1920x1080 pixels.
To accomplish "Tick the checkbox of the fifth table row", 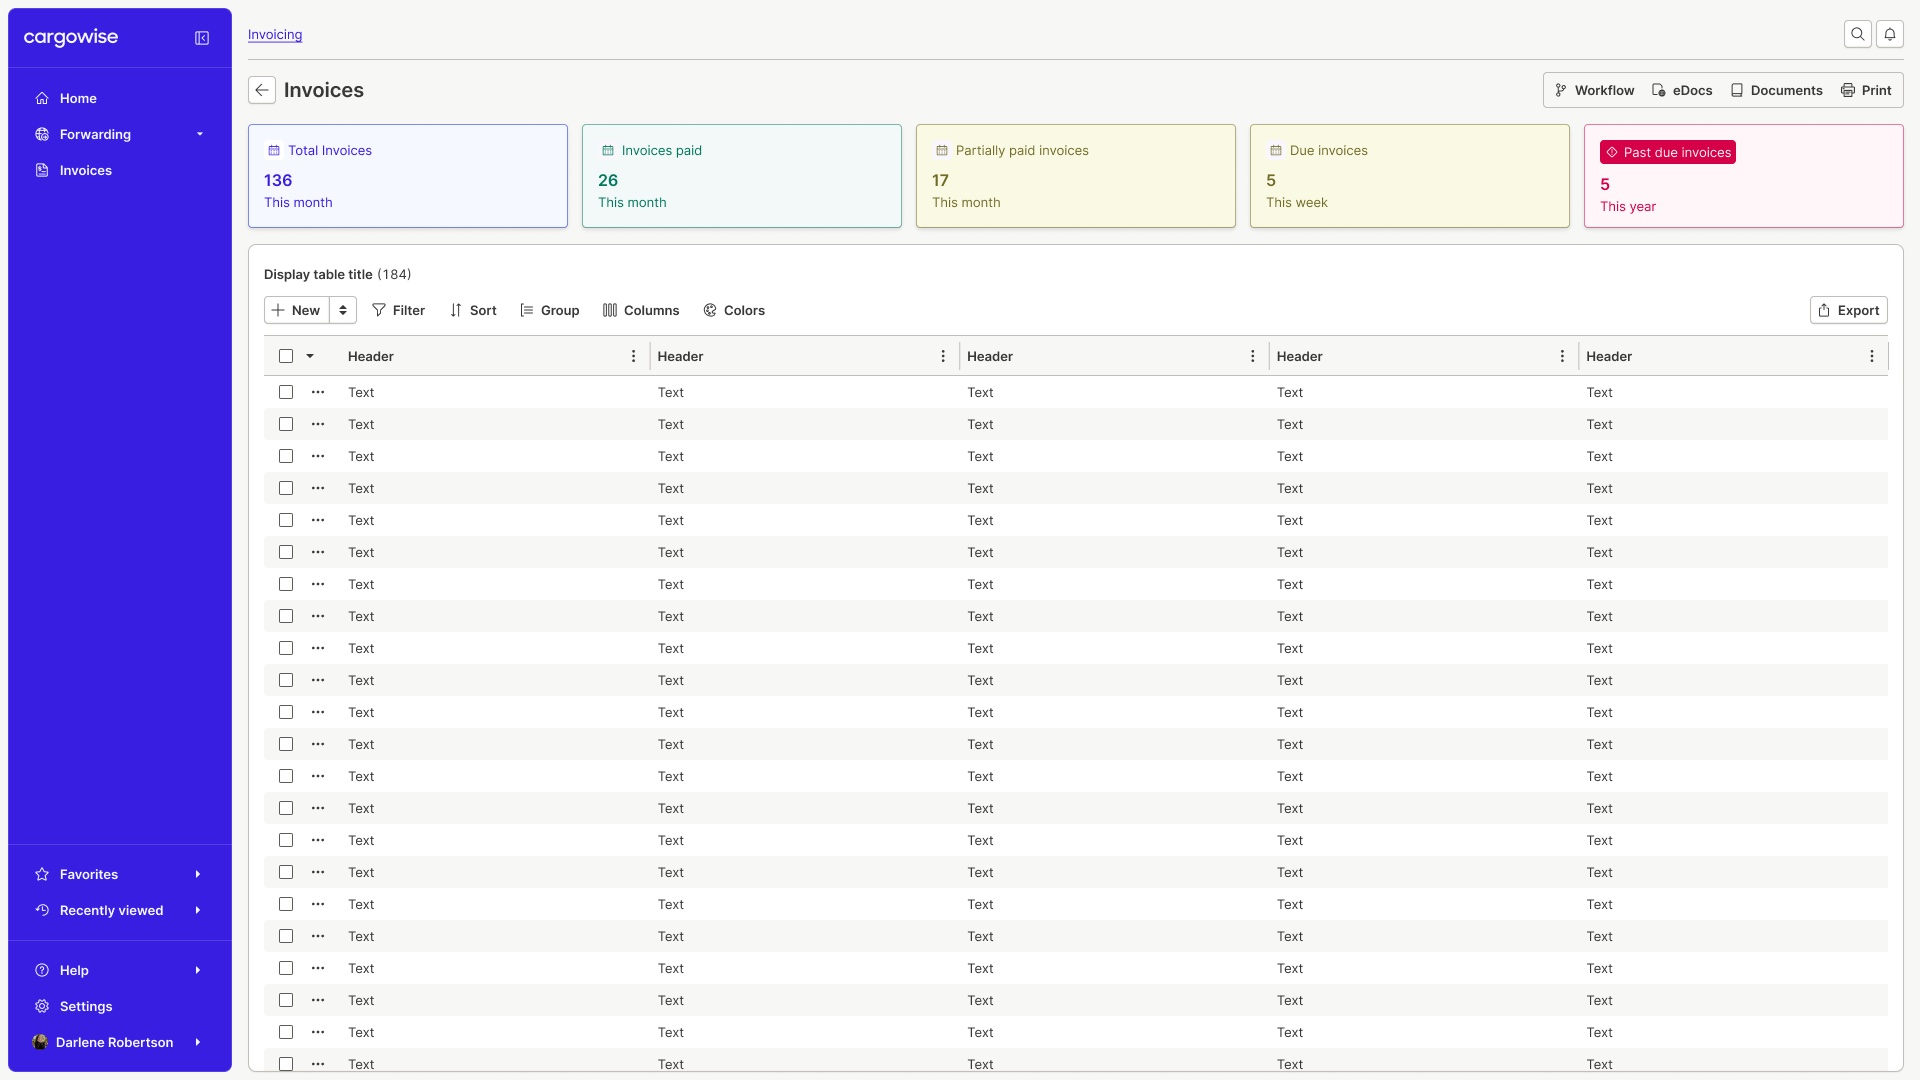I will [286, 520].
